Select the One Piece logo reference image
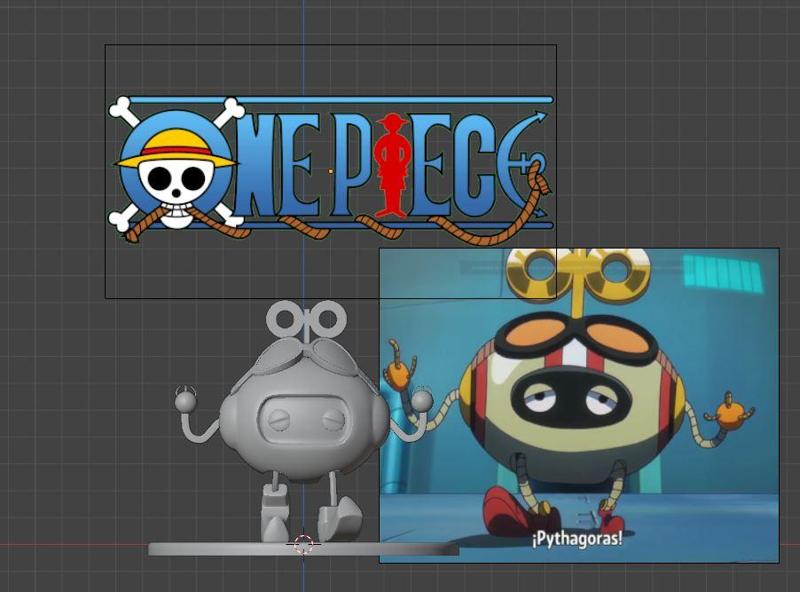 (331, 171)
